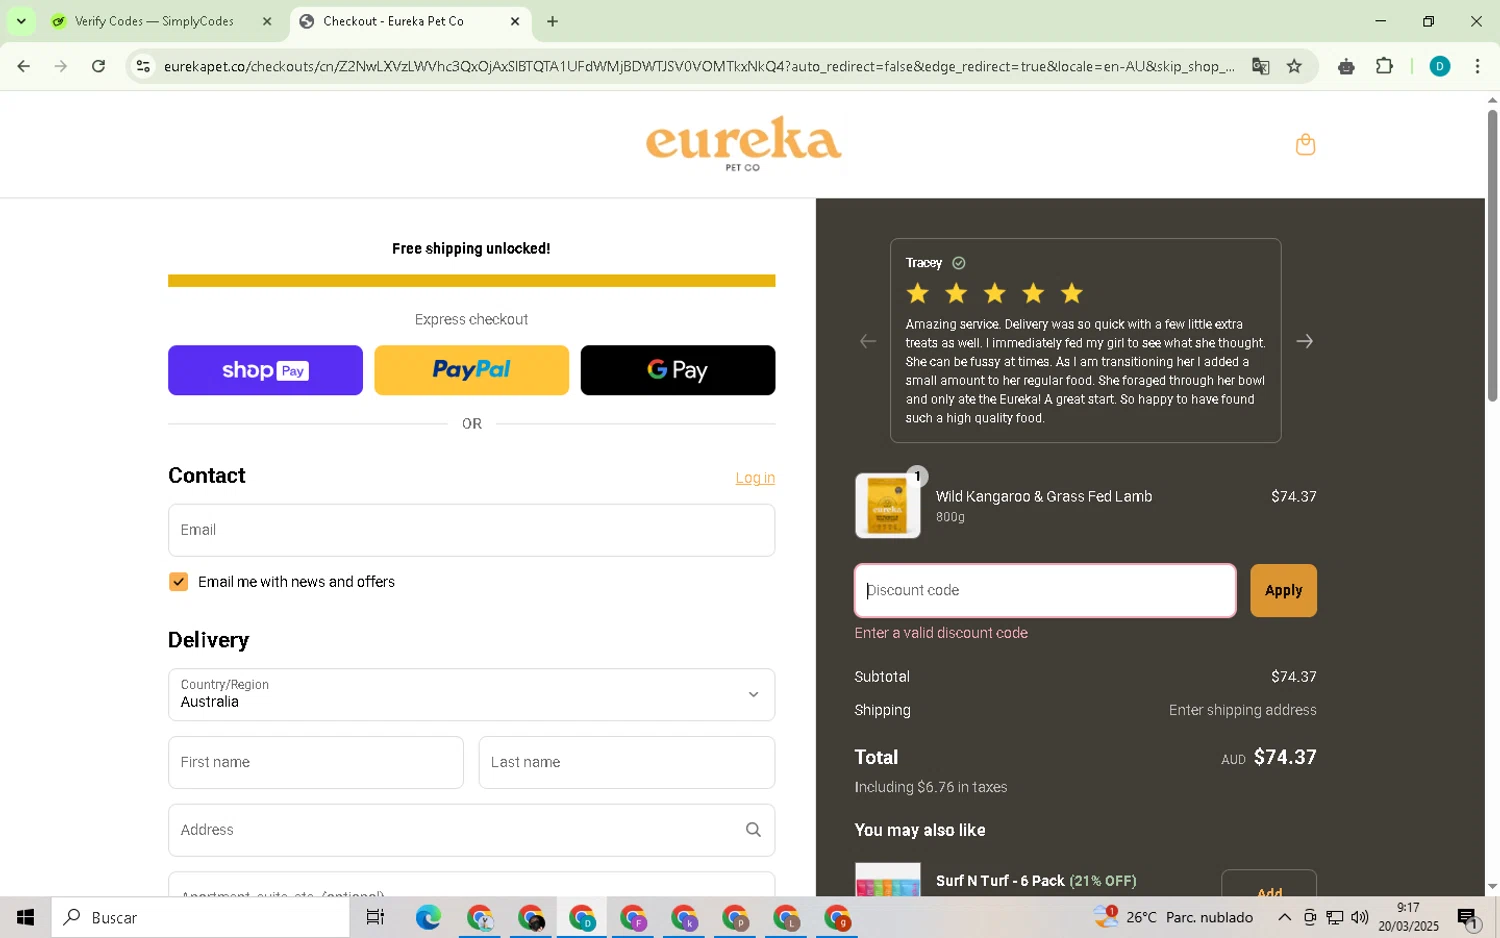
Task: Click Tracey's verified buyer checkmark
Action: click(x=959, y=263)
